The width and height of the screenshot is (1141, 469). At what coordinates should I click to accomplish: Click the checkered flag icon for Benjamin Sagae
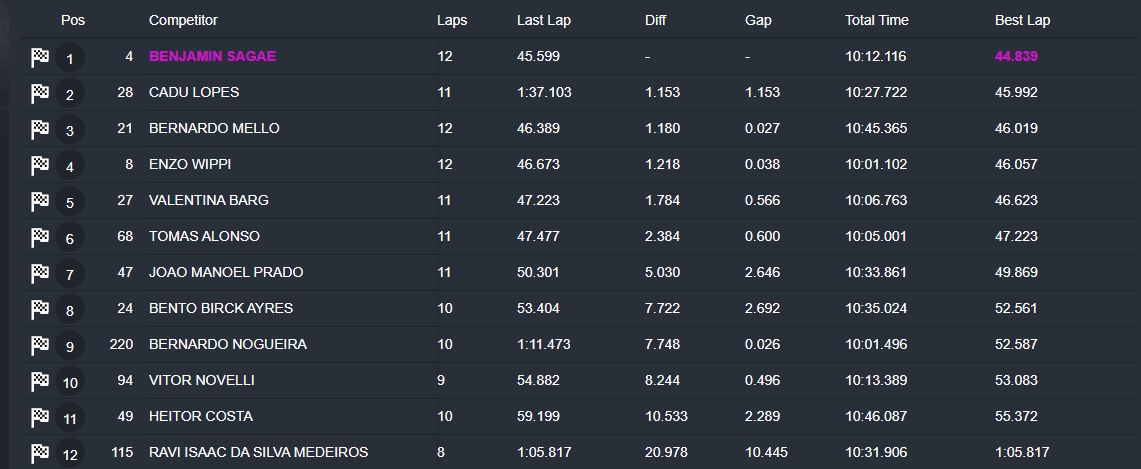pos(39,57)
